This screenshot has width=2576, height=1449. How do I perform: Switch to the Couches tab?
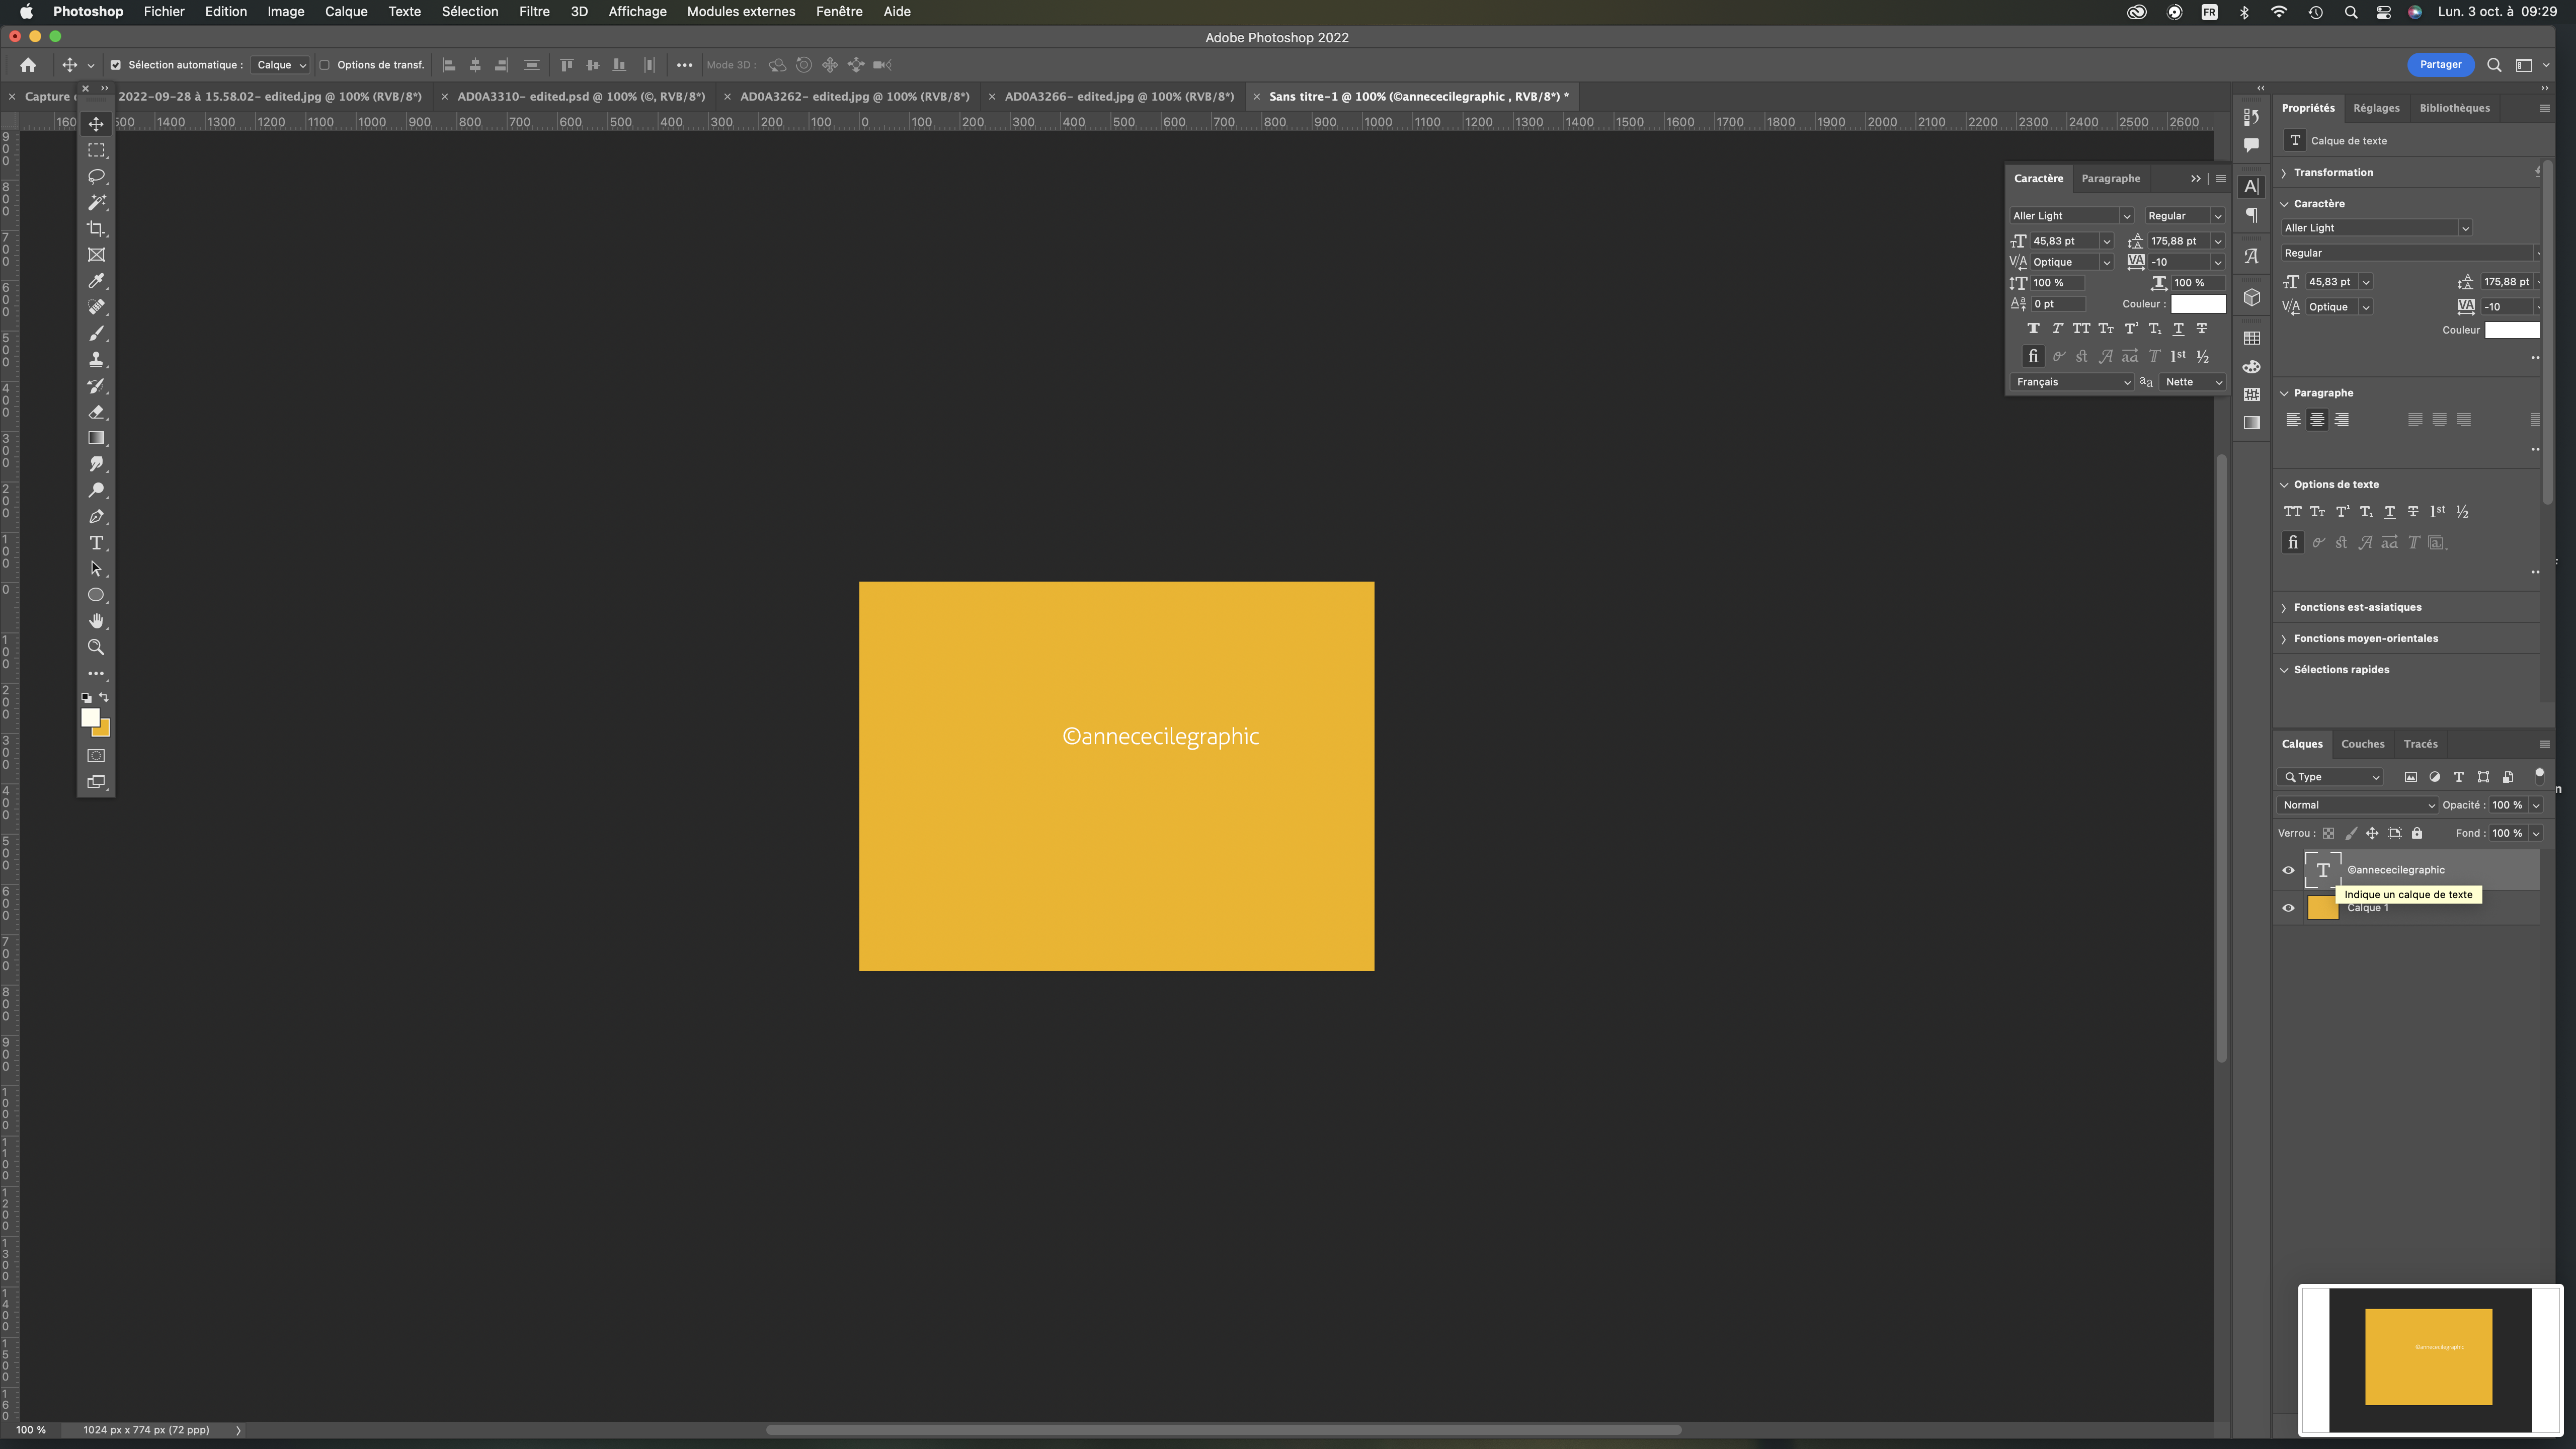pos(2362,744)
